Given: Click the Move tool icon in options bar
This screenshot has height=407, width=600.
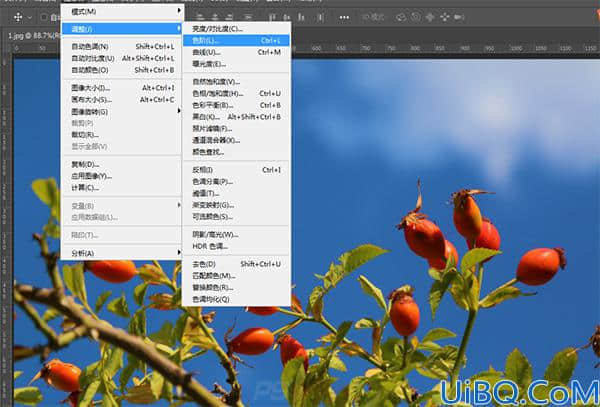Looking at the screenshot, I should pos(18,17).
